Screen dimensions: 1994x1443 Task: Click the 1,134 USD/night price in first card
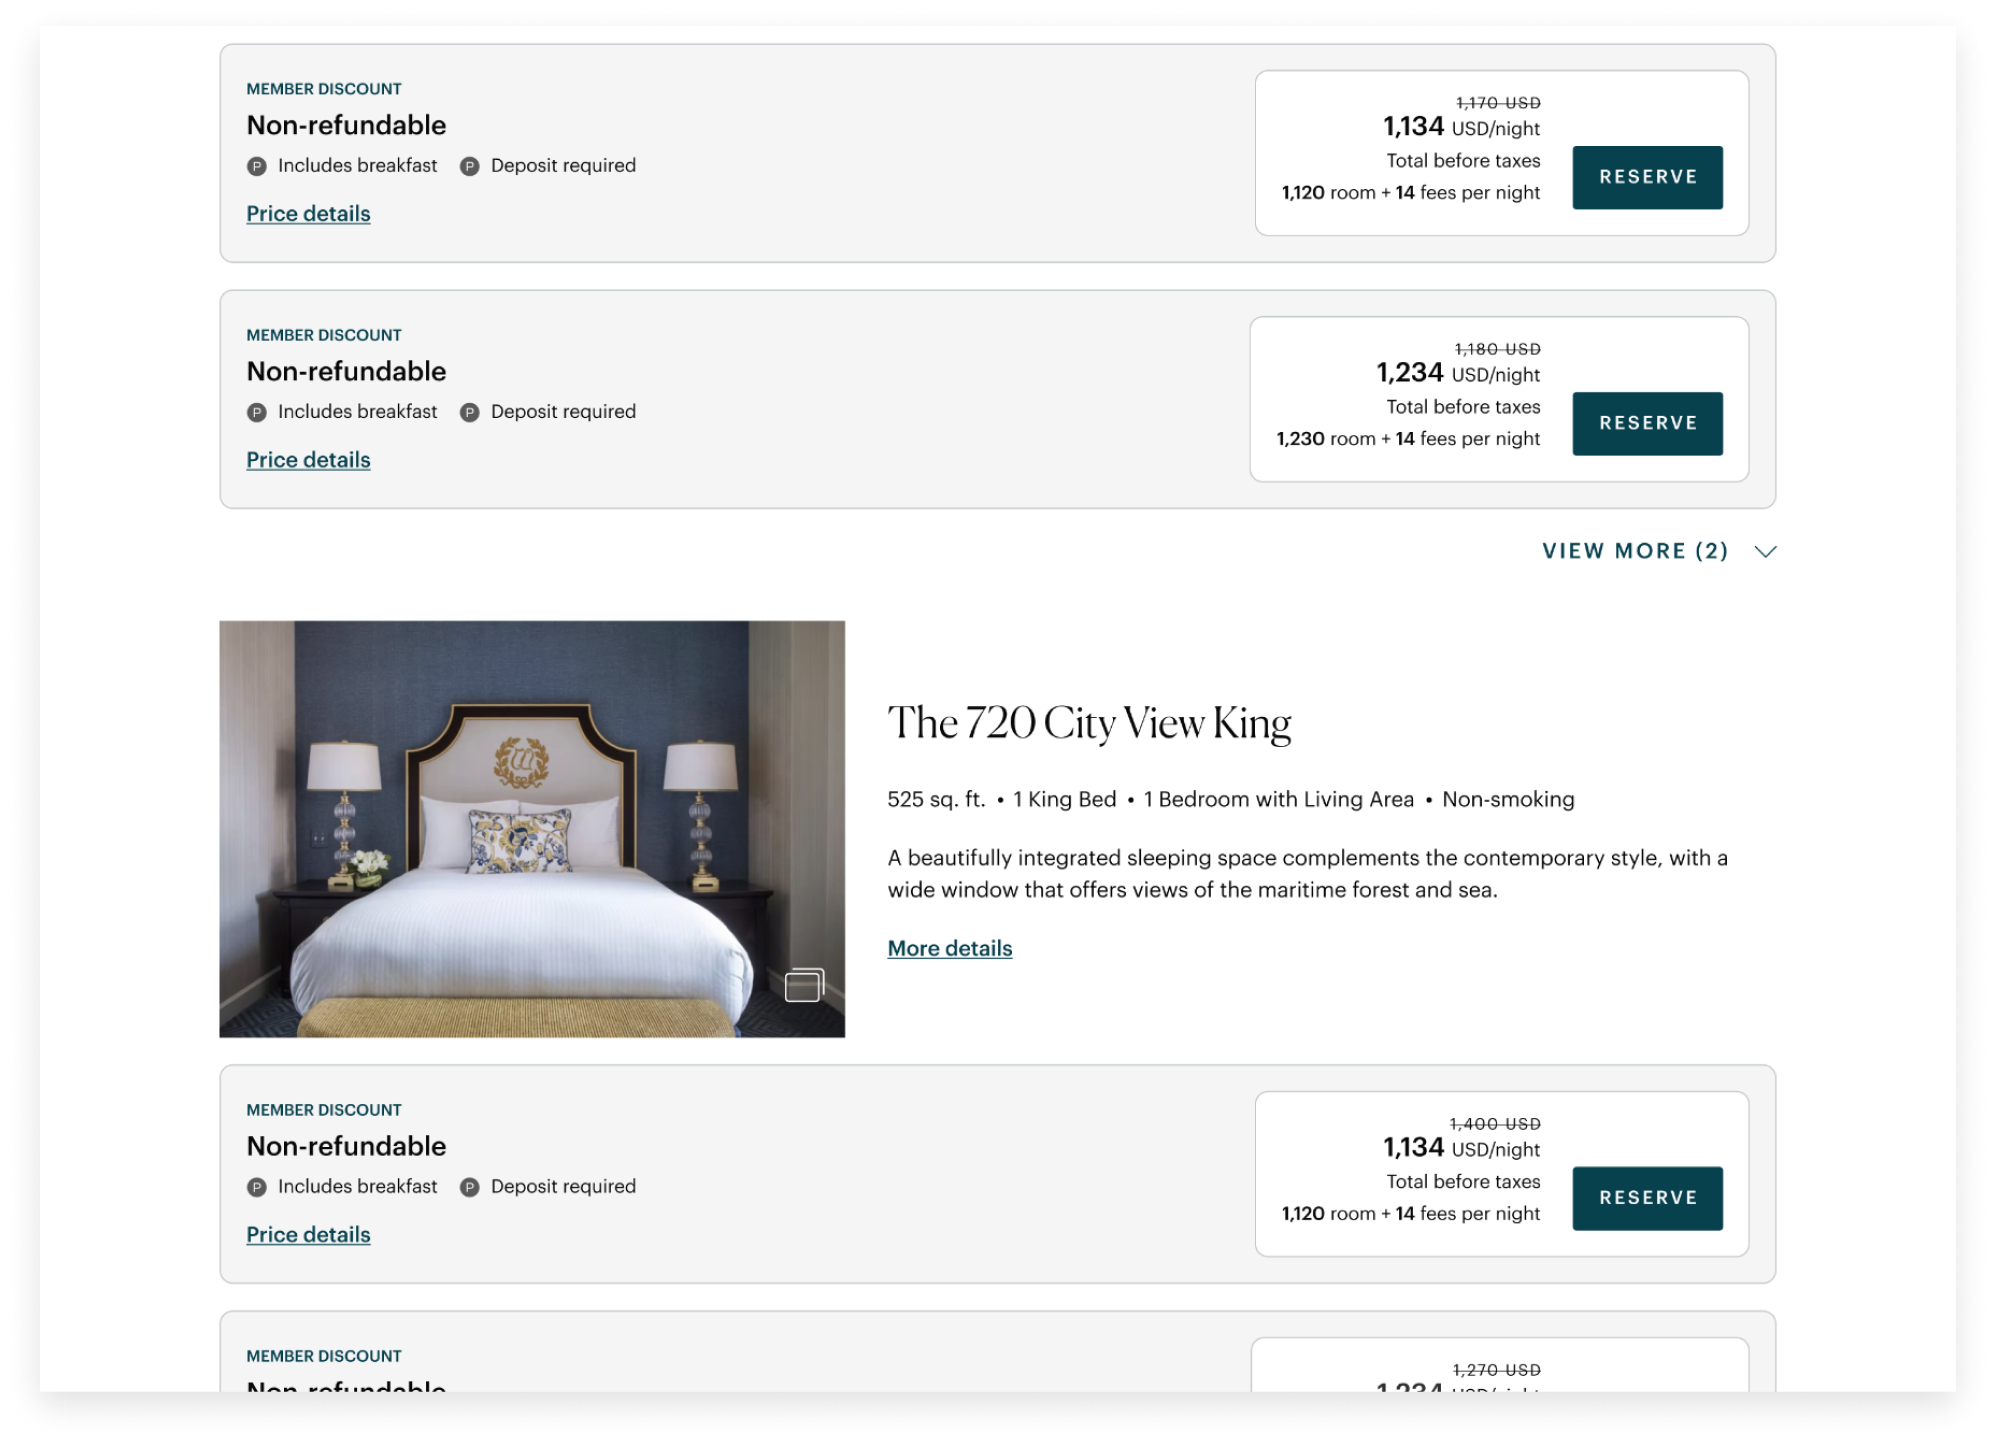point(1461,127)
